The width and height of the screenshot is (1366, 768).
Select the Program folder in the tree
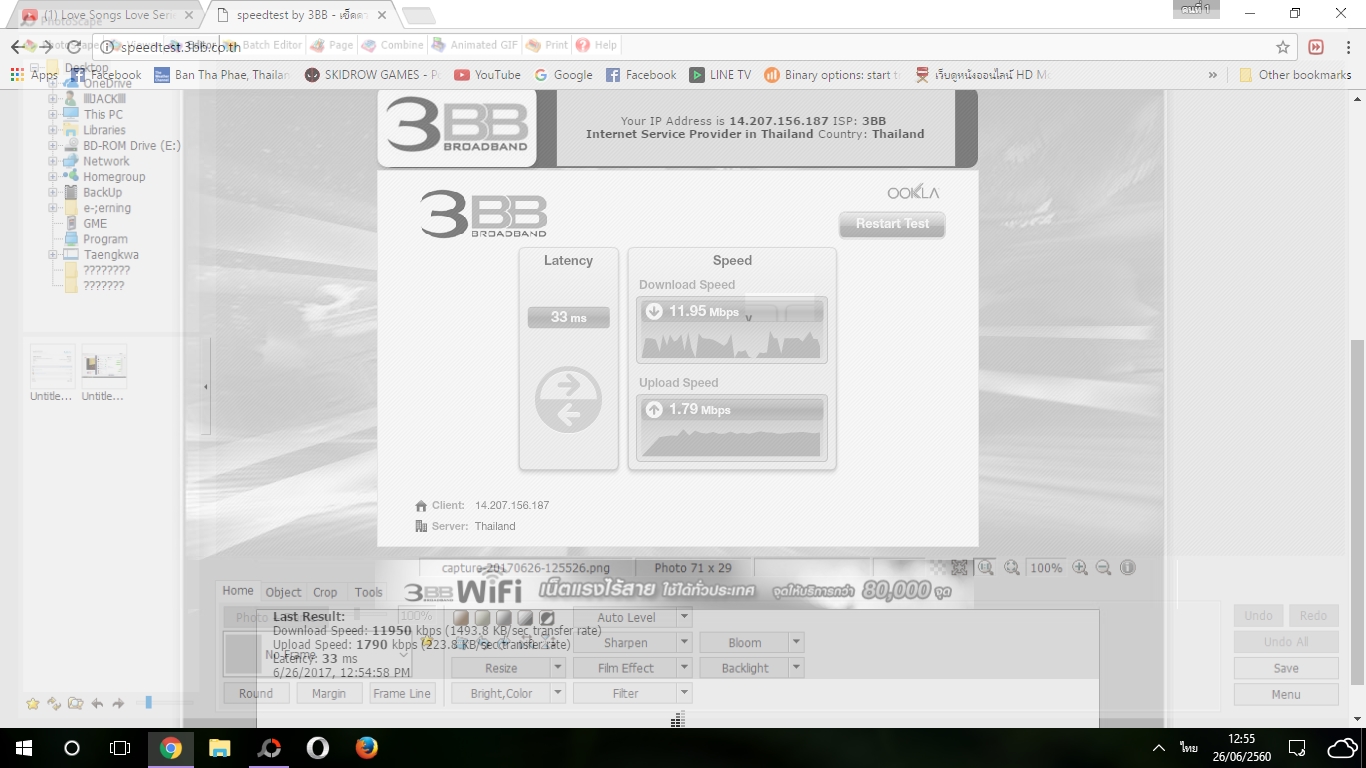click(105, 239)
